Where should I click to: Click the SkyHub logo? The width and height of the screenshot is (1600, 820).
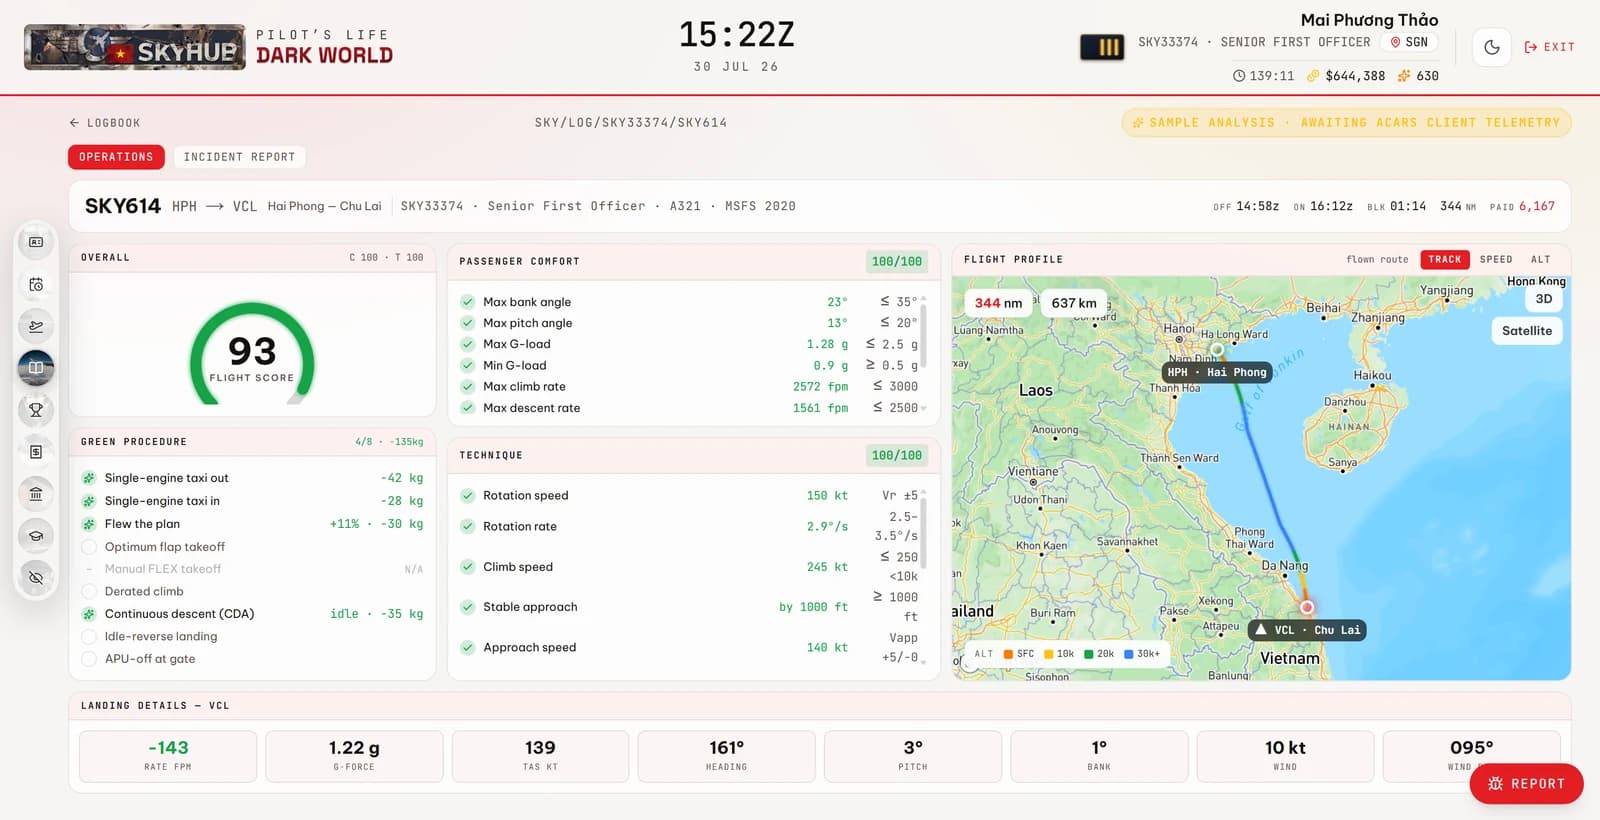(135, 47)
